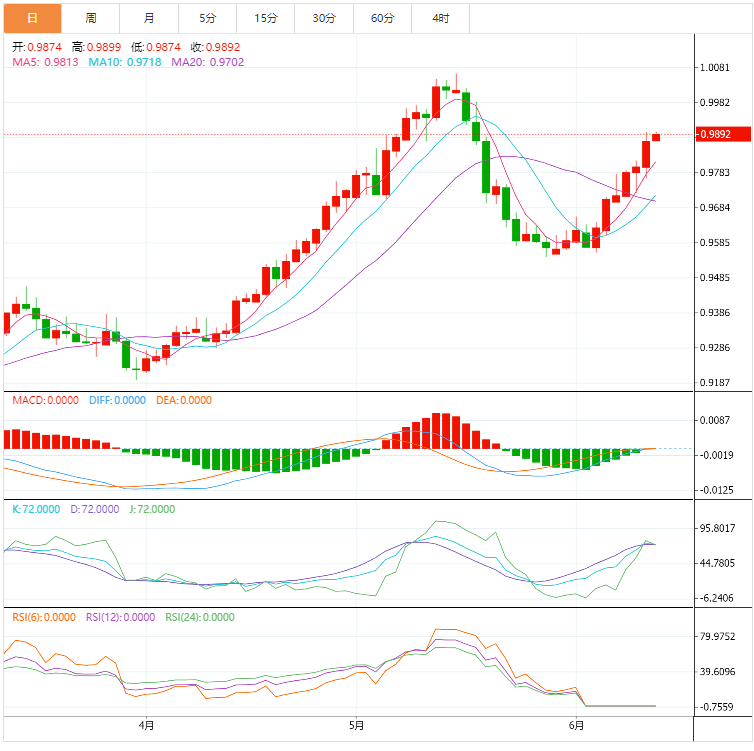Click the -0.7559 RSI axis label

[x=716, y=707]
